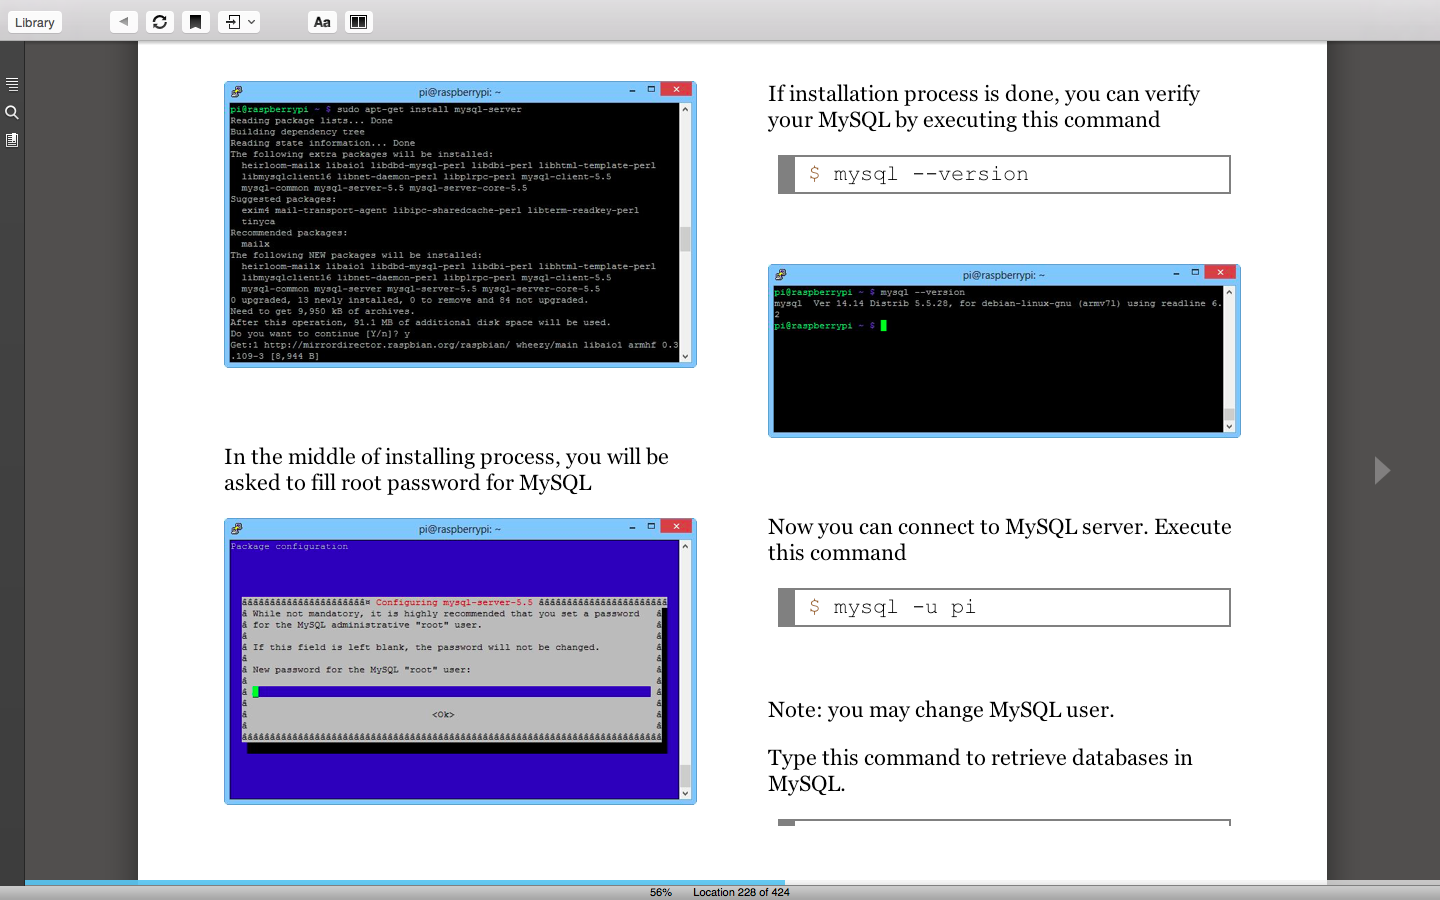Open the table of contents sidebar icon
The width and height of the screenshot is (1440, 900).
click(12, 84)
